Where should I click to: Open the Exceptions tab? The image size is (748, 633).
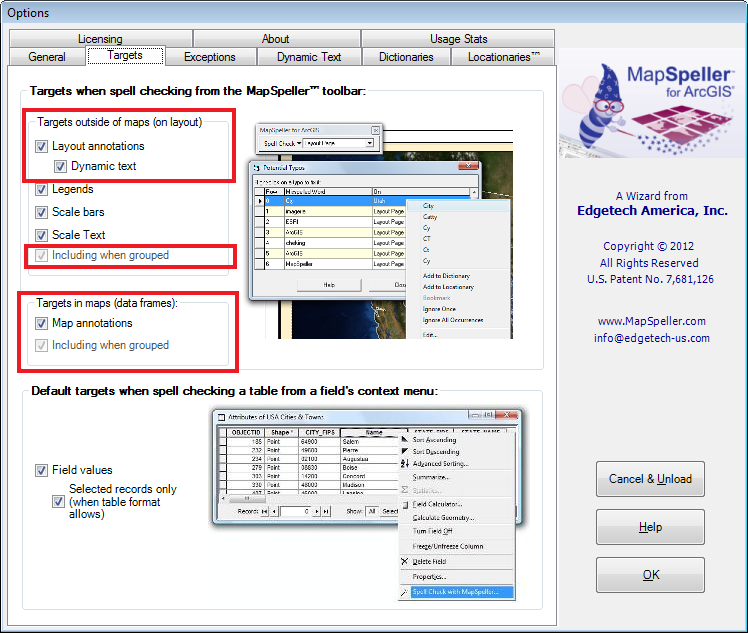[x=210, y=57]
